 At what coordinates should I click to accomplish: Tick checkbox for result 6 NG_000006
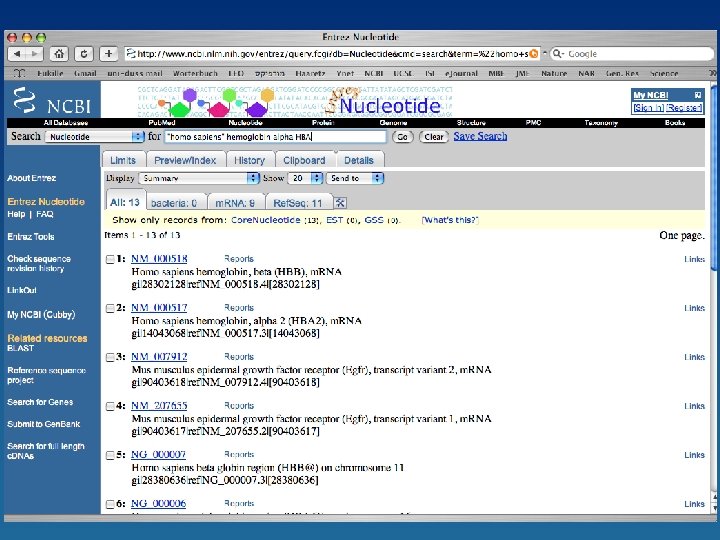tap(110, 504)
